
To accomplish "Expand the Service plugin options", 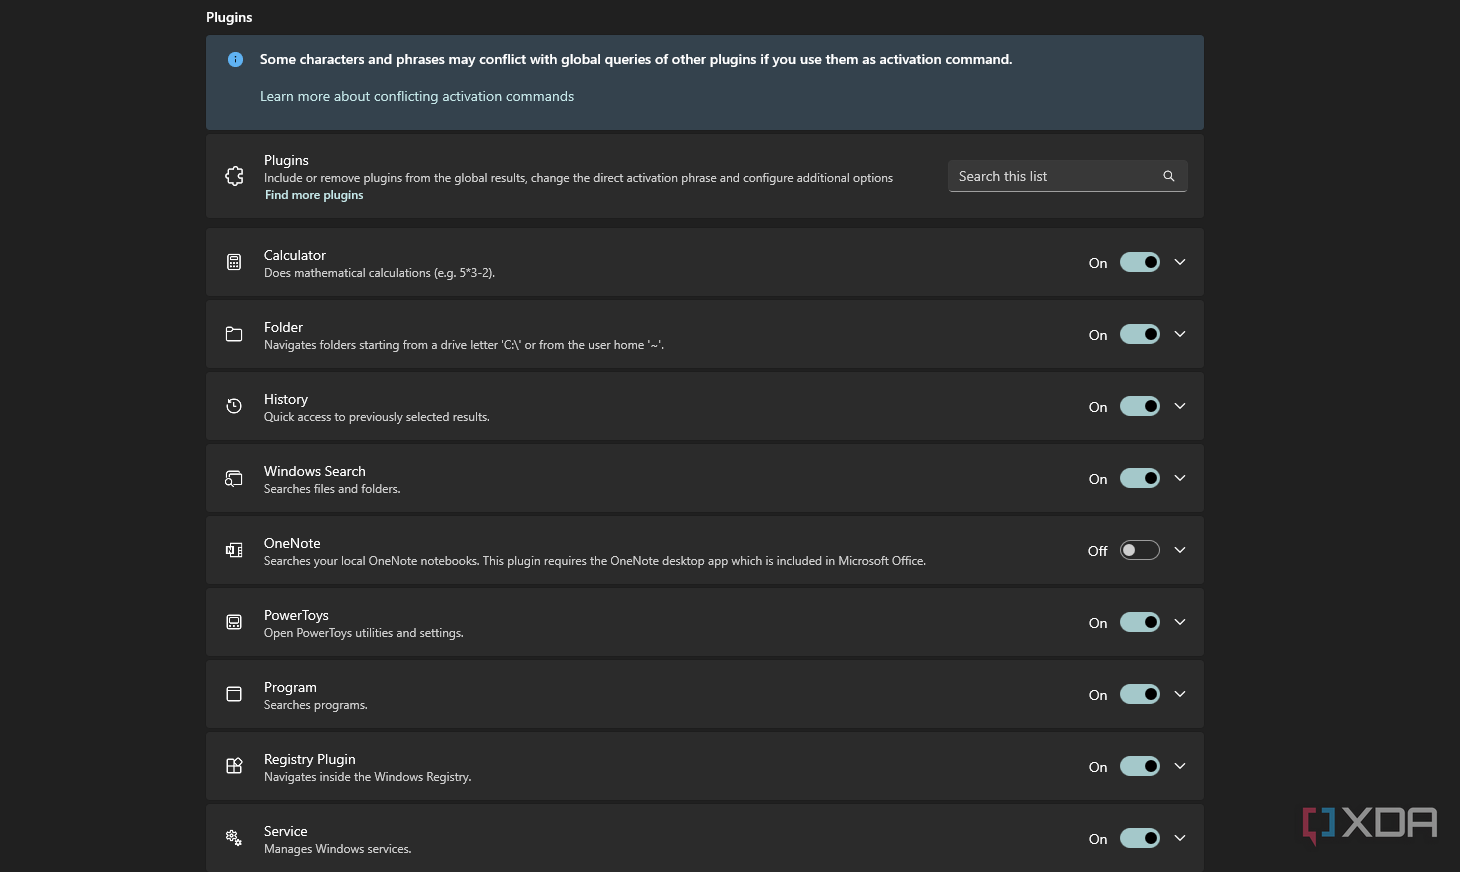I will [1180, 838].
